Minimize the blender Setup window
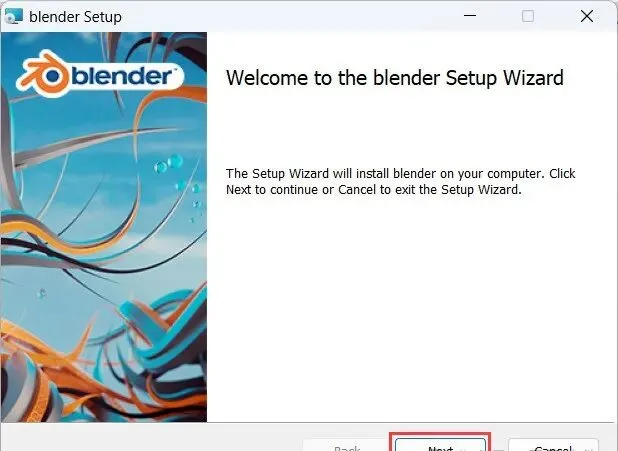Viewport: 618px width, 451px height. 470,16
